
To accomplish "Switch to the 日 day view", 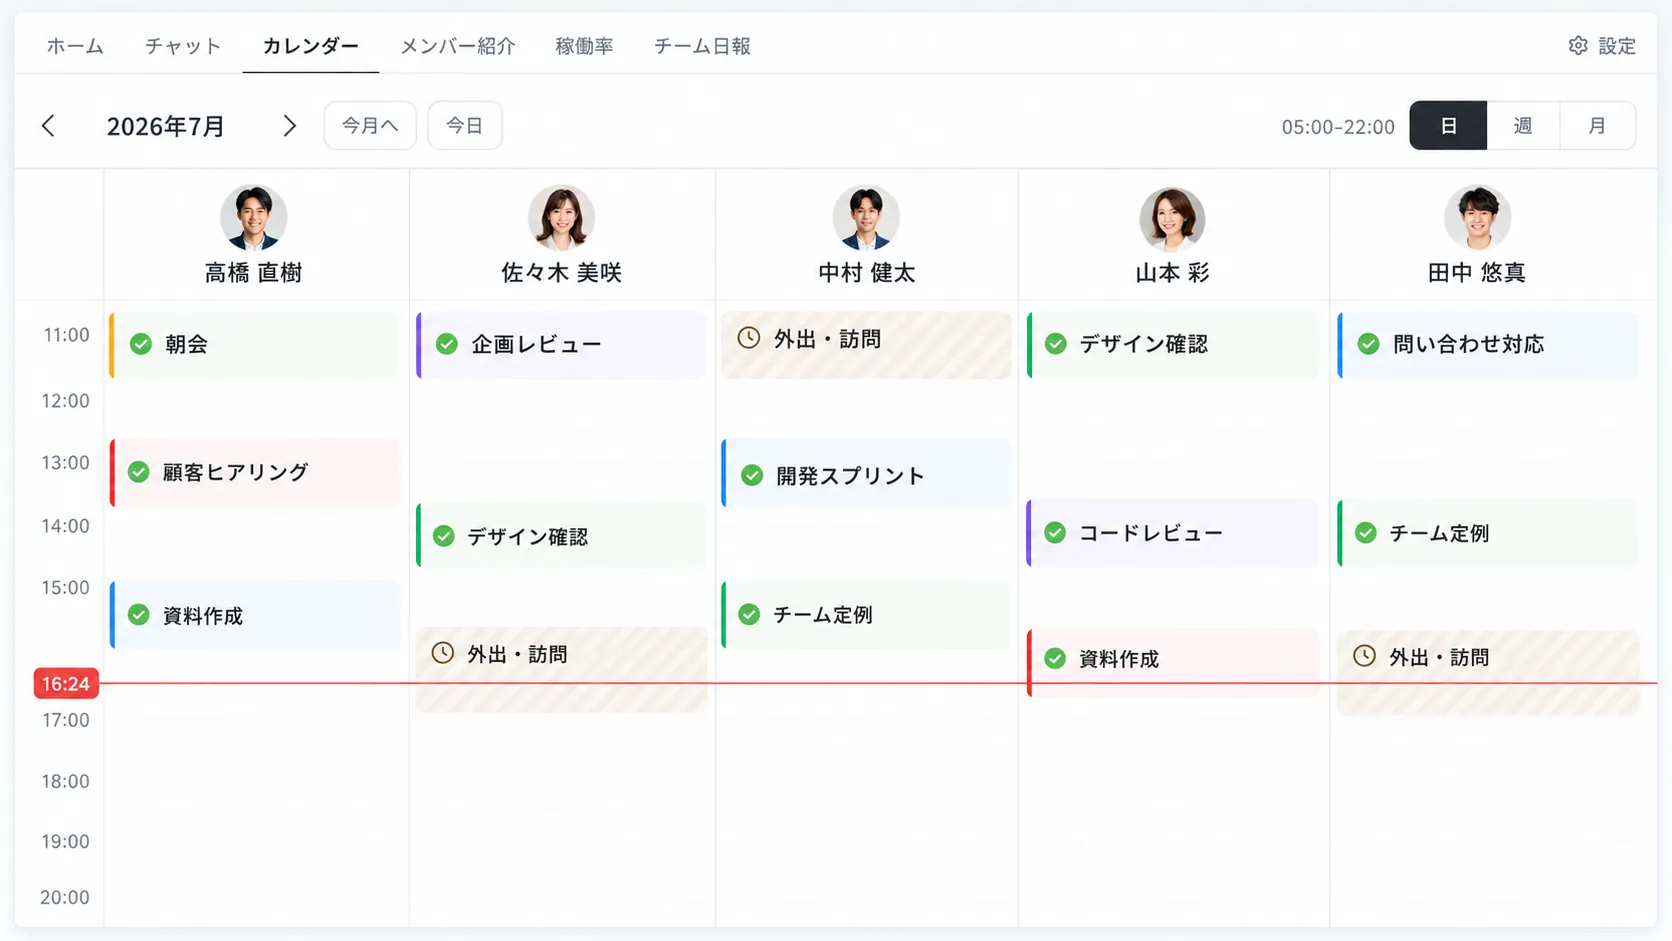I will [x=1448, y=125].
